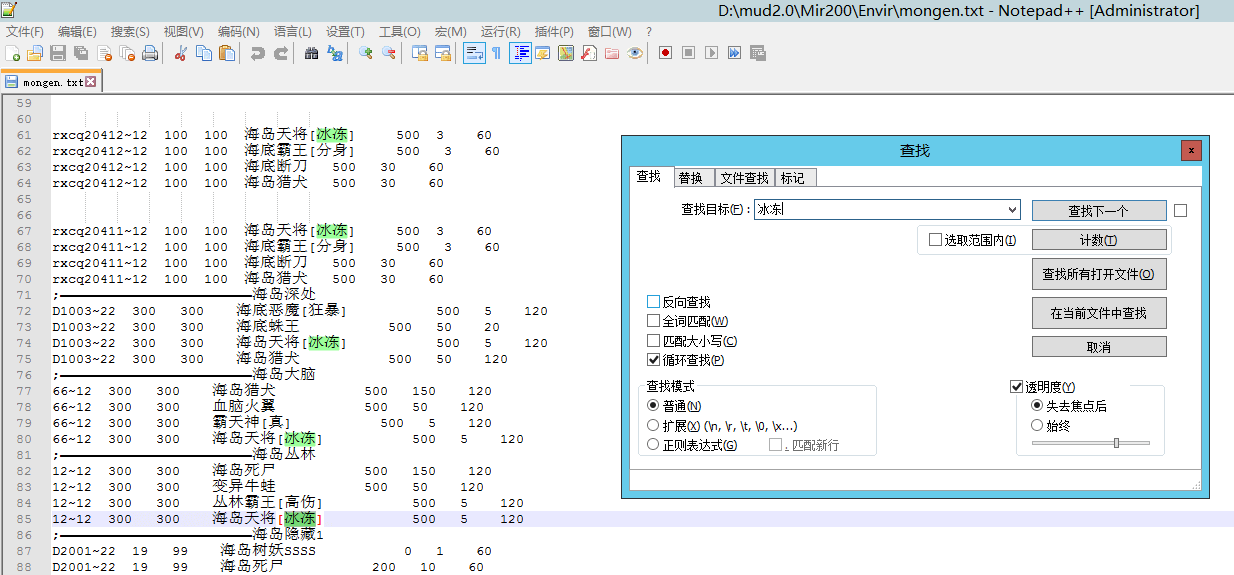Expand the 查找目标 history dropdown
Viewport: 1234px width, 575px height.
coord(1013,210)
